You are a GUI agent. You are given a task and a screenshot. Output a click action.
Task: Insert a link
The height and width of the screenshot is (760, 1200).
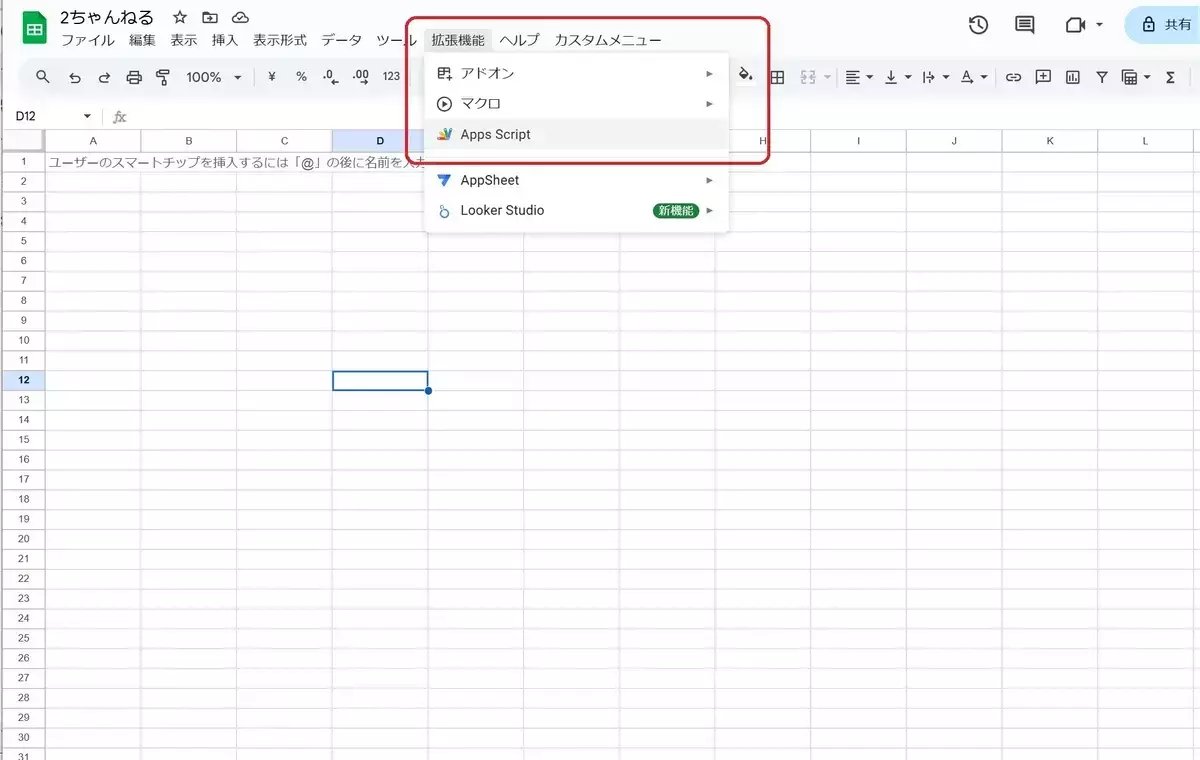pyautogui.click(x=1013, y=77)
